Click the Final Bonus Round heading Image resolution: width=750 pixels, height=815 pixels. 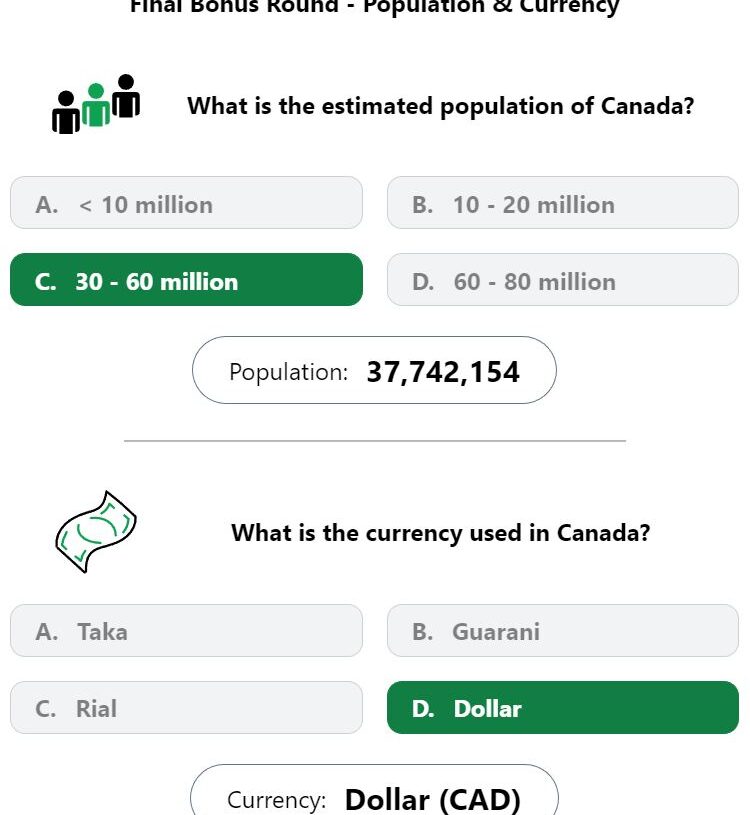(374, 7)
